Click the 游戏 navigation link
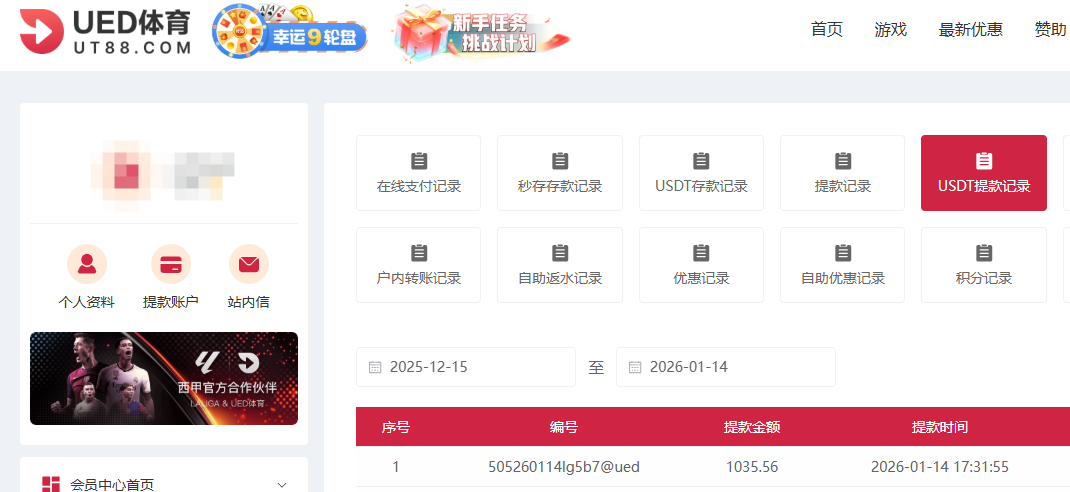The width and height of the screenshot is (1070, 492). click(890, 30)
